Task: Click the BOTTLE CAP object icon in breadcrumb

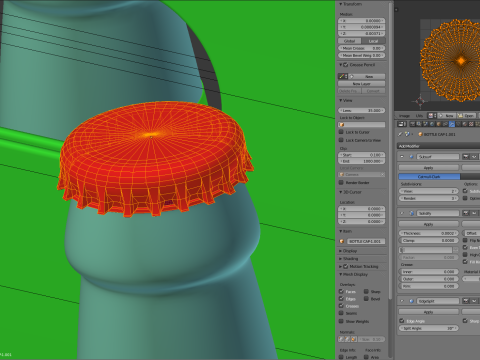Action: tap(420, 134)
